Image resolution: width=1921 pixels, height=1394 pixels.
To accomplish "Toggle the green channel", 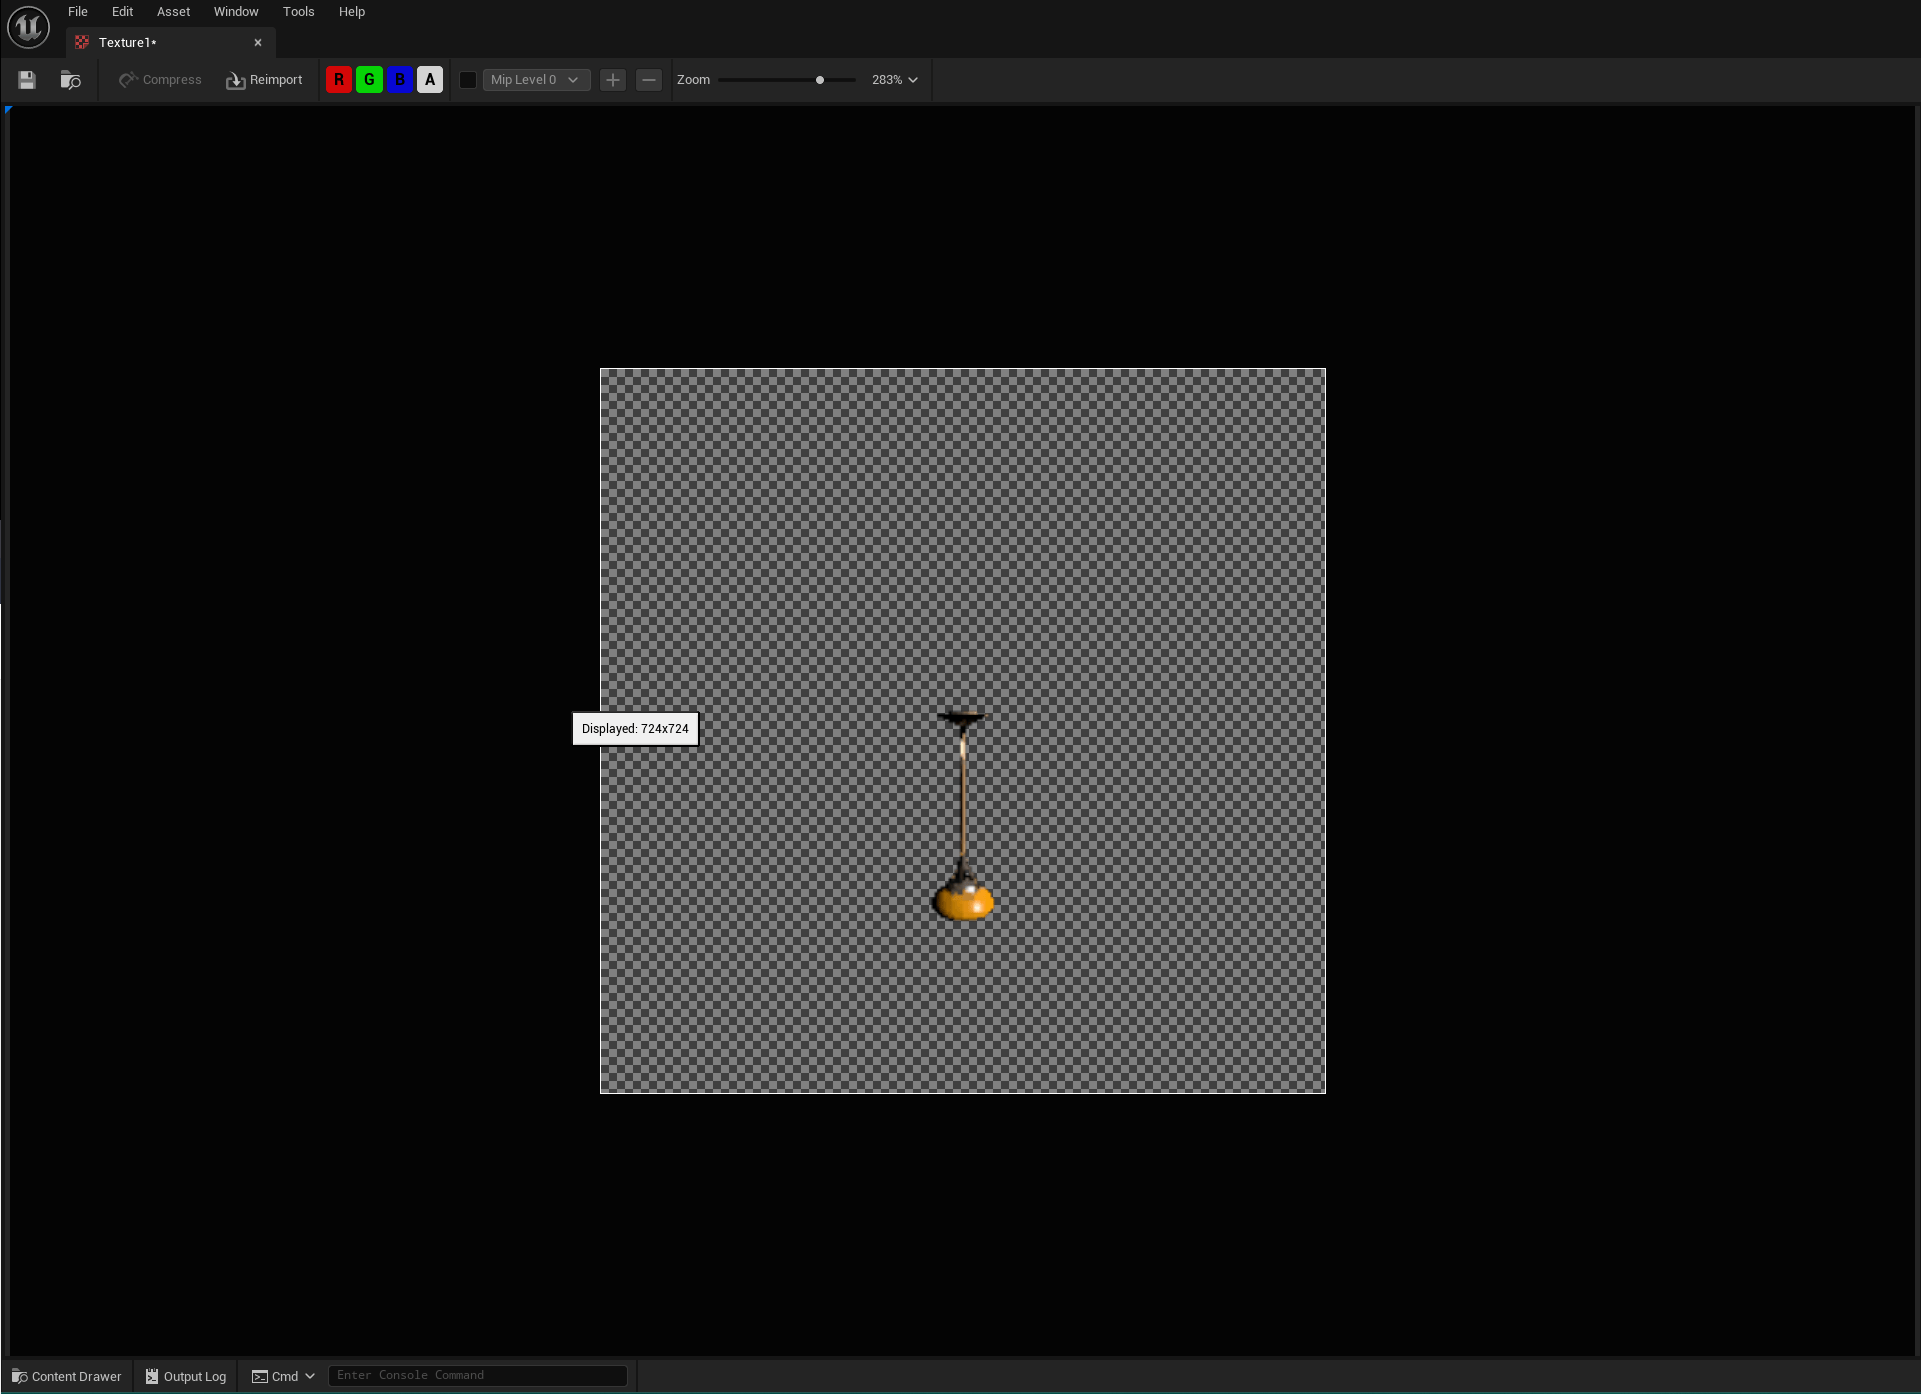I will tap(369, 80).
